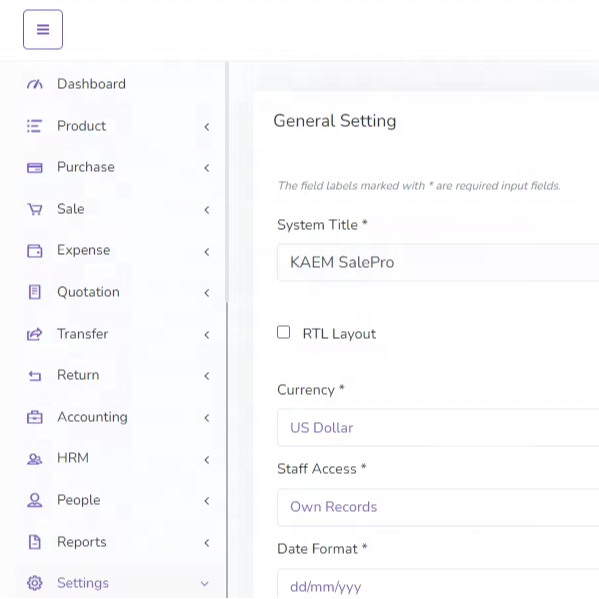
Task: Click the Settings gear icon
Action: click(35, 583)
